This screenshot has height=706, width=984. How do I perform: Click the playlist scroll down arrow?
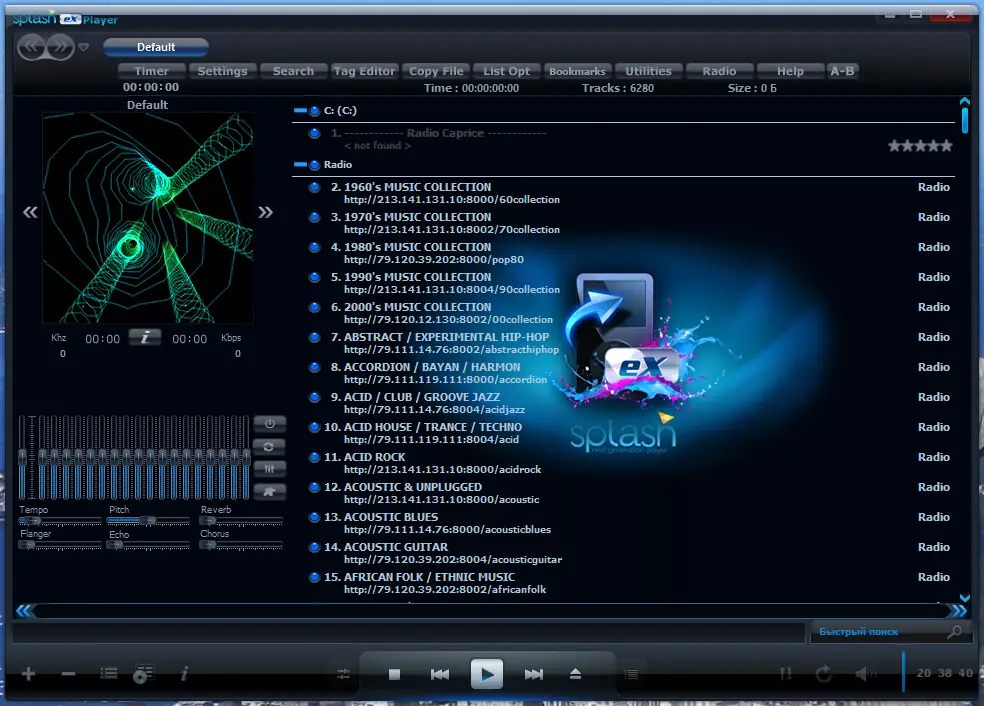(965, 597)
